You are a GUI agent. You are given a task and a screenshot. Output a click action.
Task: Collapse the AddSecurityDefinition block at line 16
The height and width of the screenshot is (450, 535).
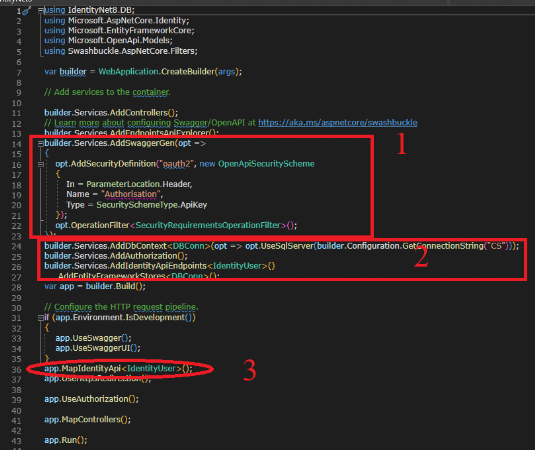[41, 164]
